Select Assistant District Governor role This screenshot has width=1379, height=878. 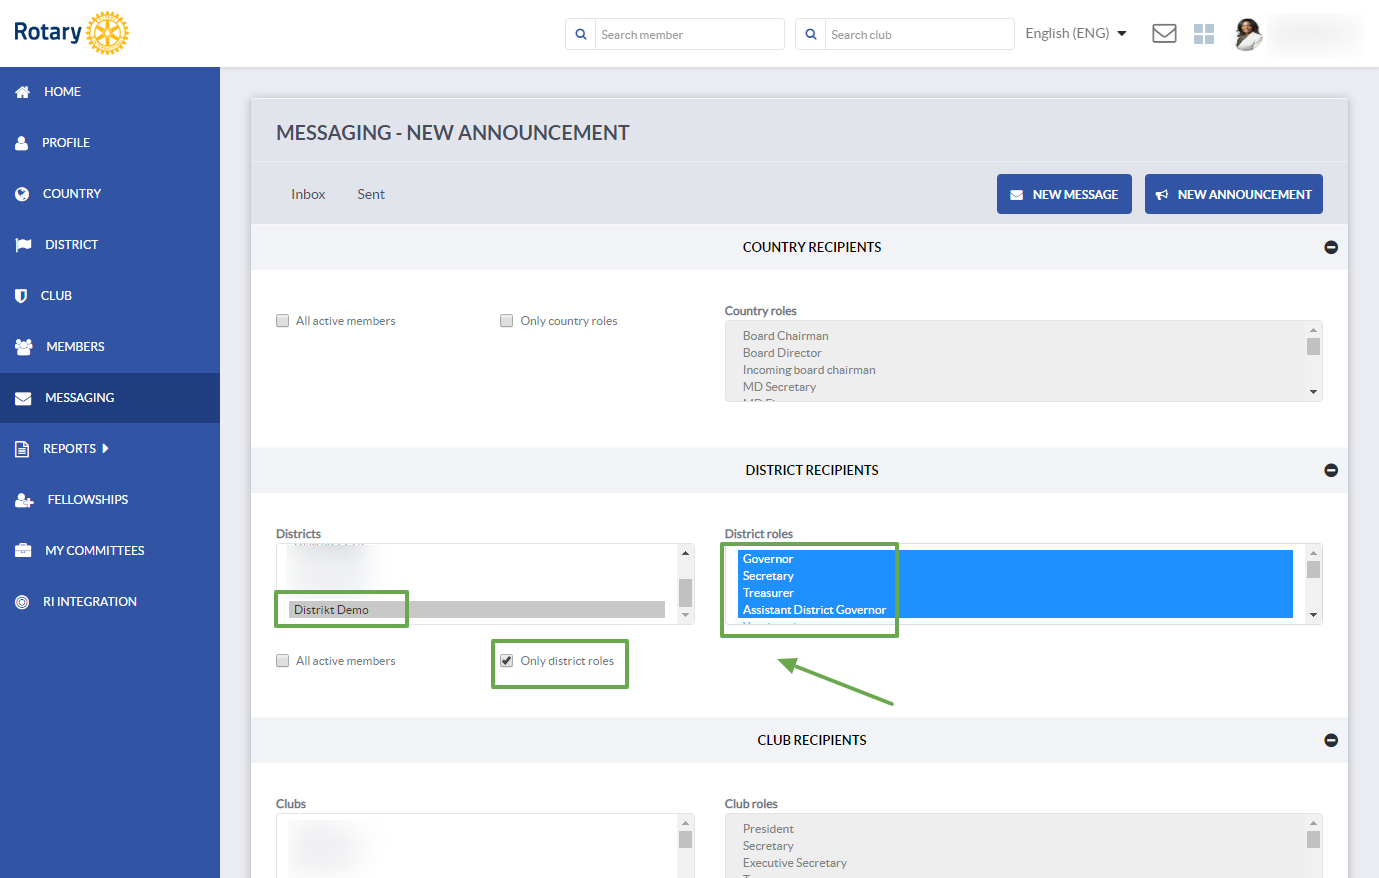pyautogui.click(x=1016, y=610)
